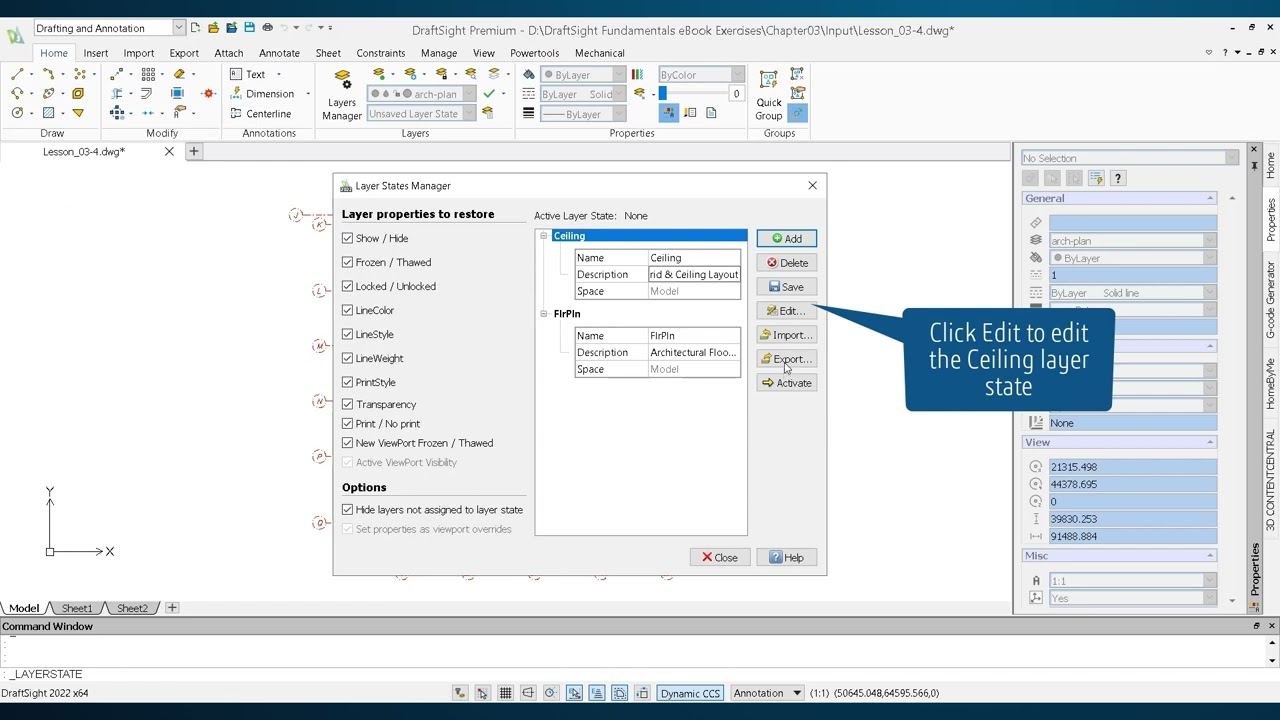
Task: Toggle Snap mode in status bar
Action: tap(482, 693)
